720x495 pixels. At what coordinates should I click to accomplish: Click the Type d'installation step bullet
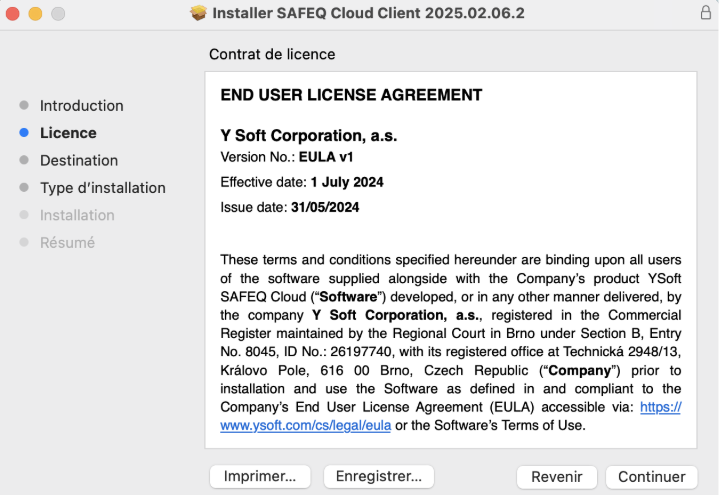[24, 187]
